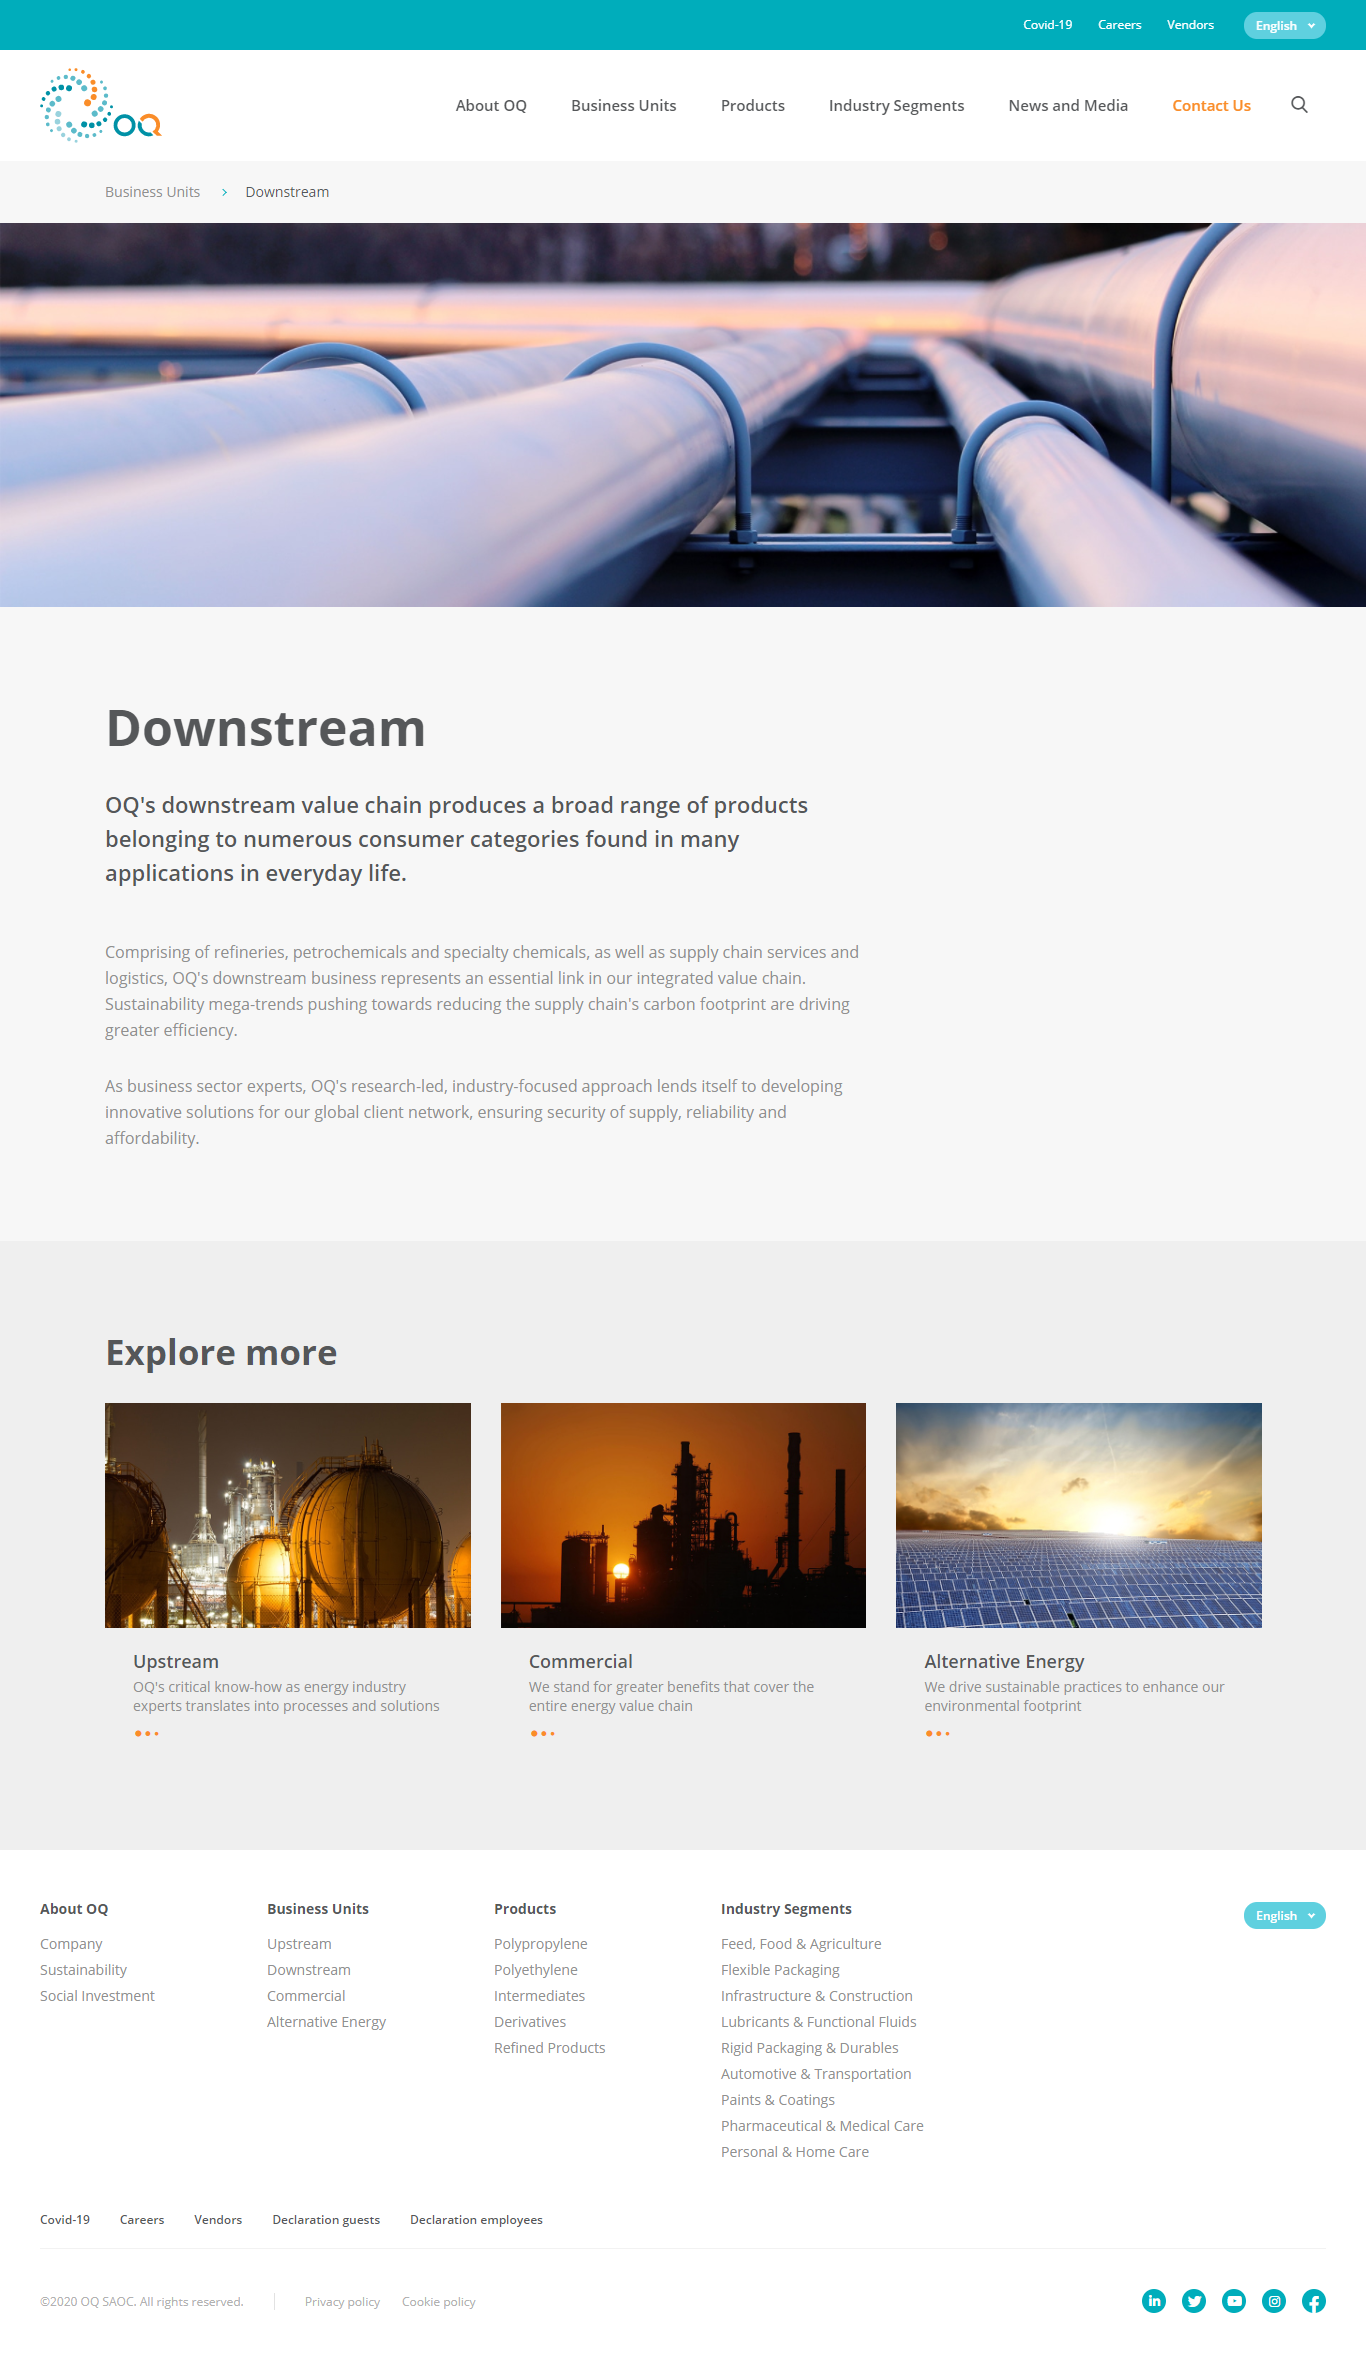Open Rigid Packaging & Durables link
1366x2353 pixels.
810,2048
